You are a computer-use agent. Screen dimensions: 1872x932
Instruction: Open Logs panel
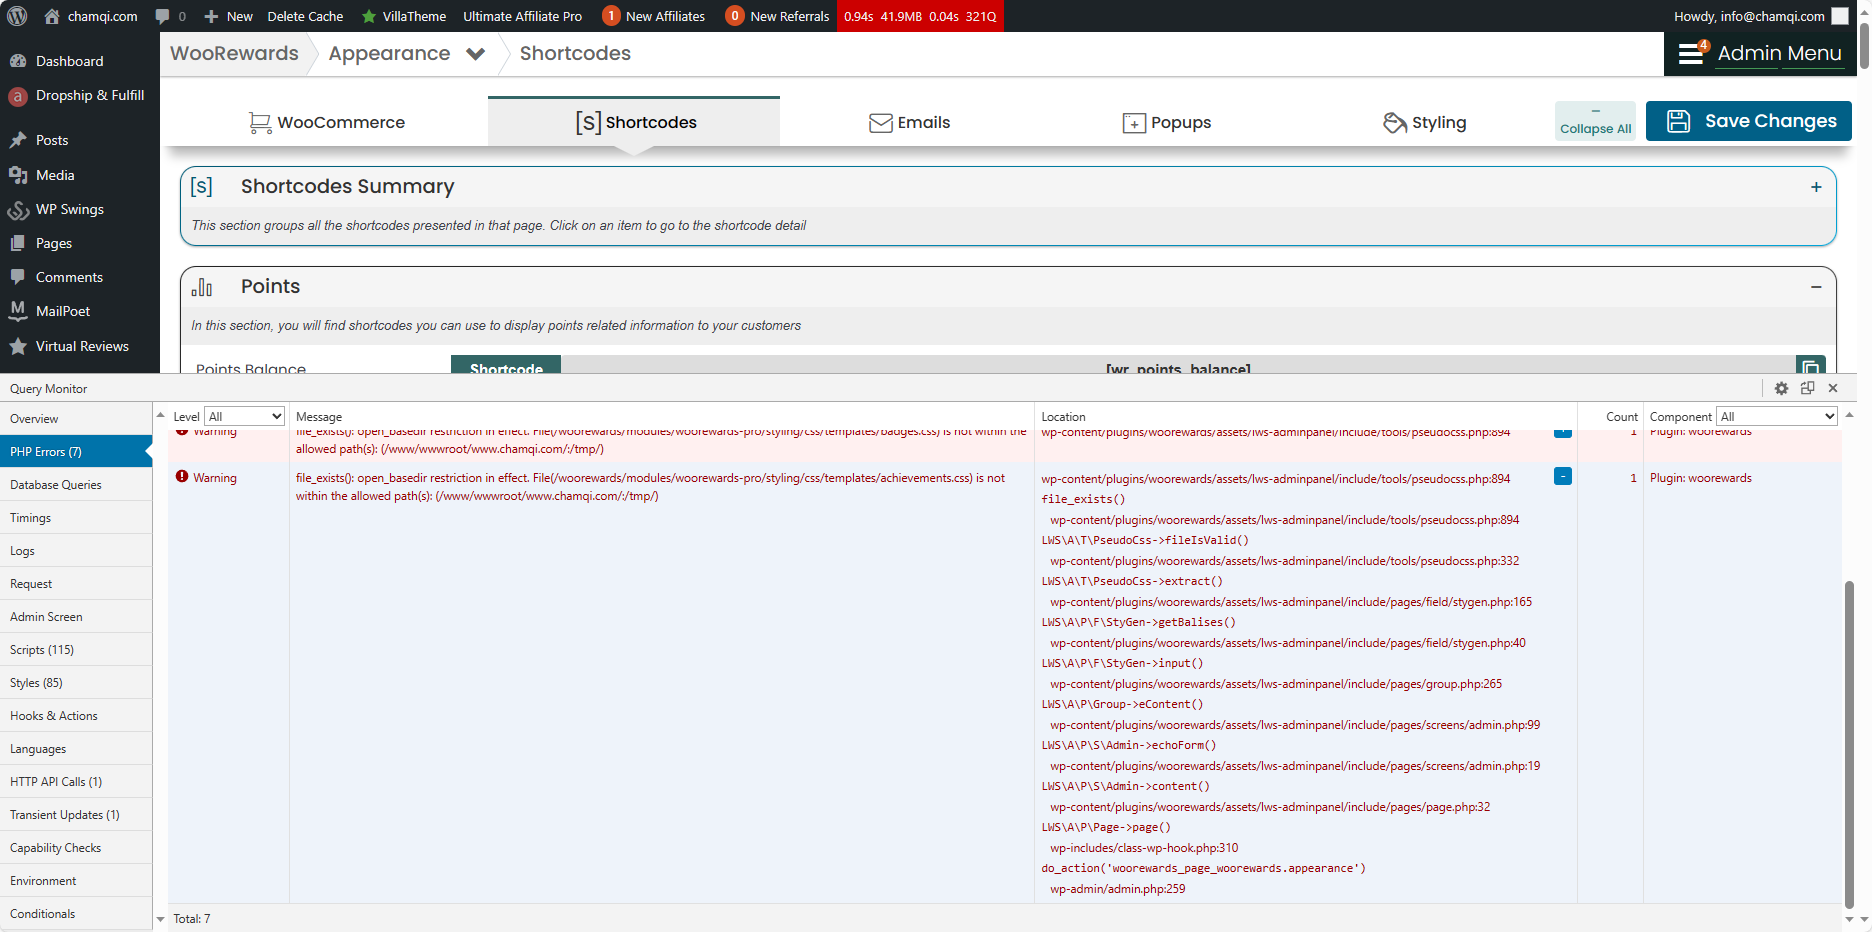(76, 551)
